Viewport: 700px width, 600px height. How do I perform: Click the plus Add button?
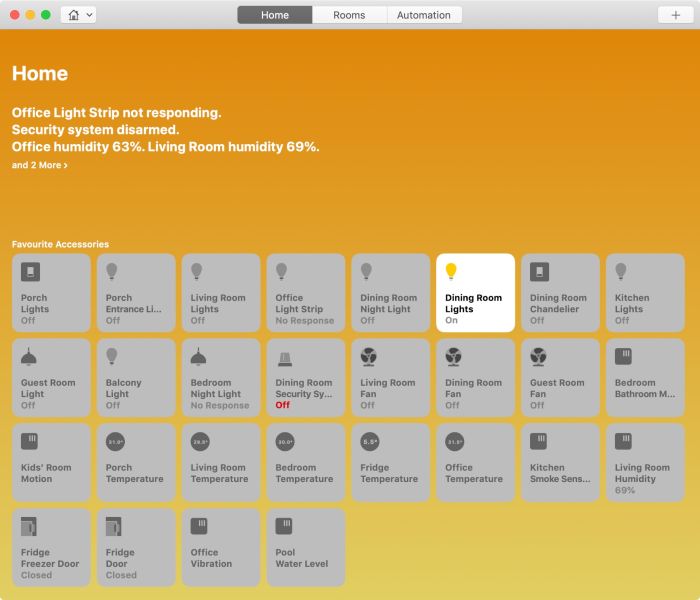point(675,15)
